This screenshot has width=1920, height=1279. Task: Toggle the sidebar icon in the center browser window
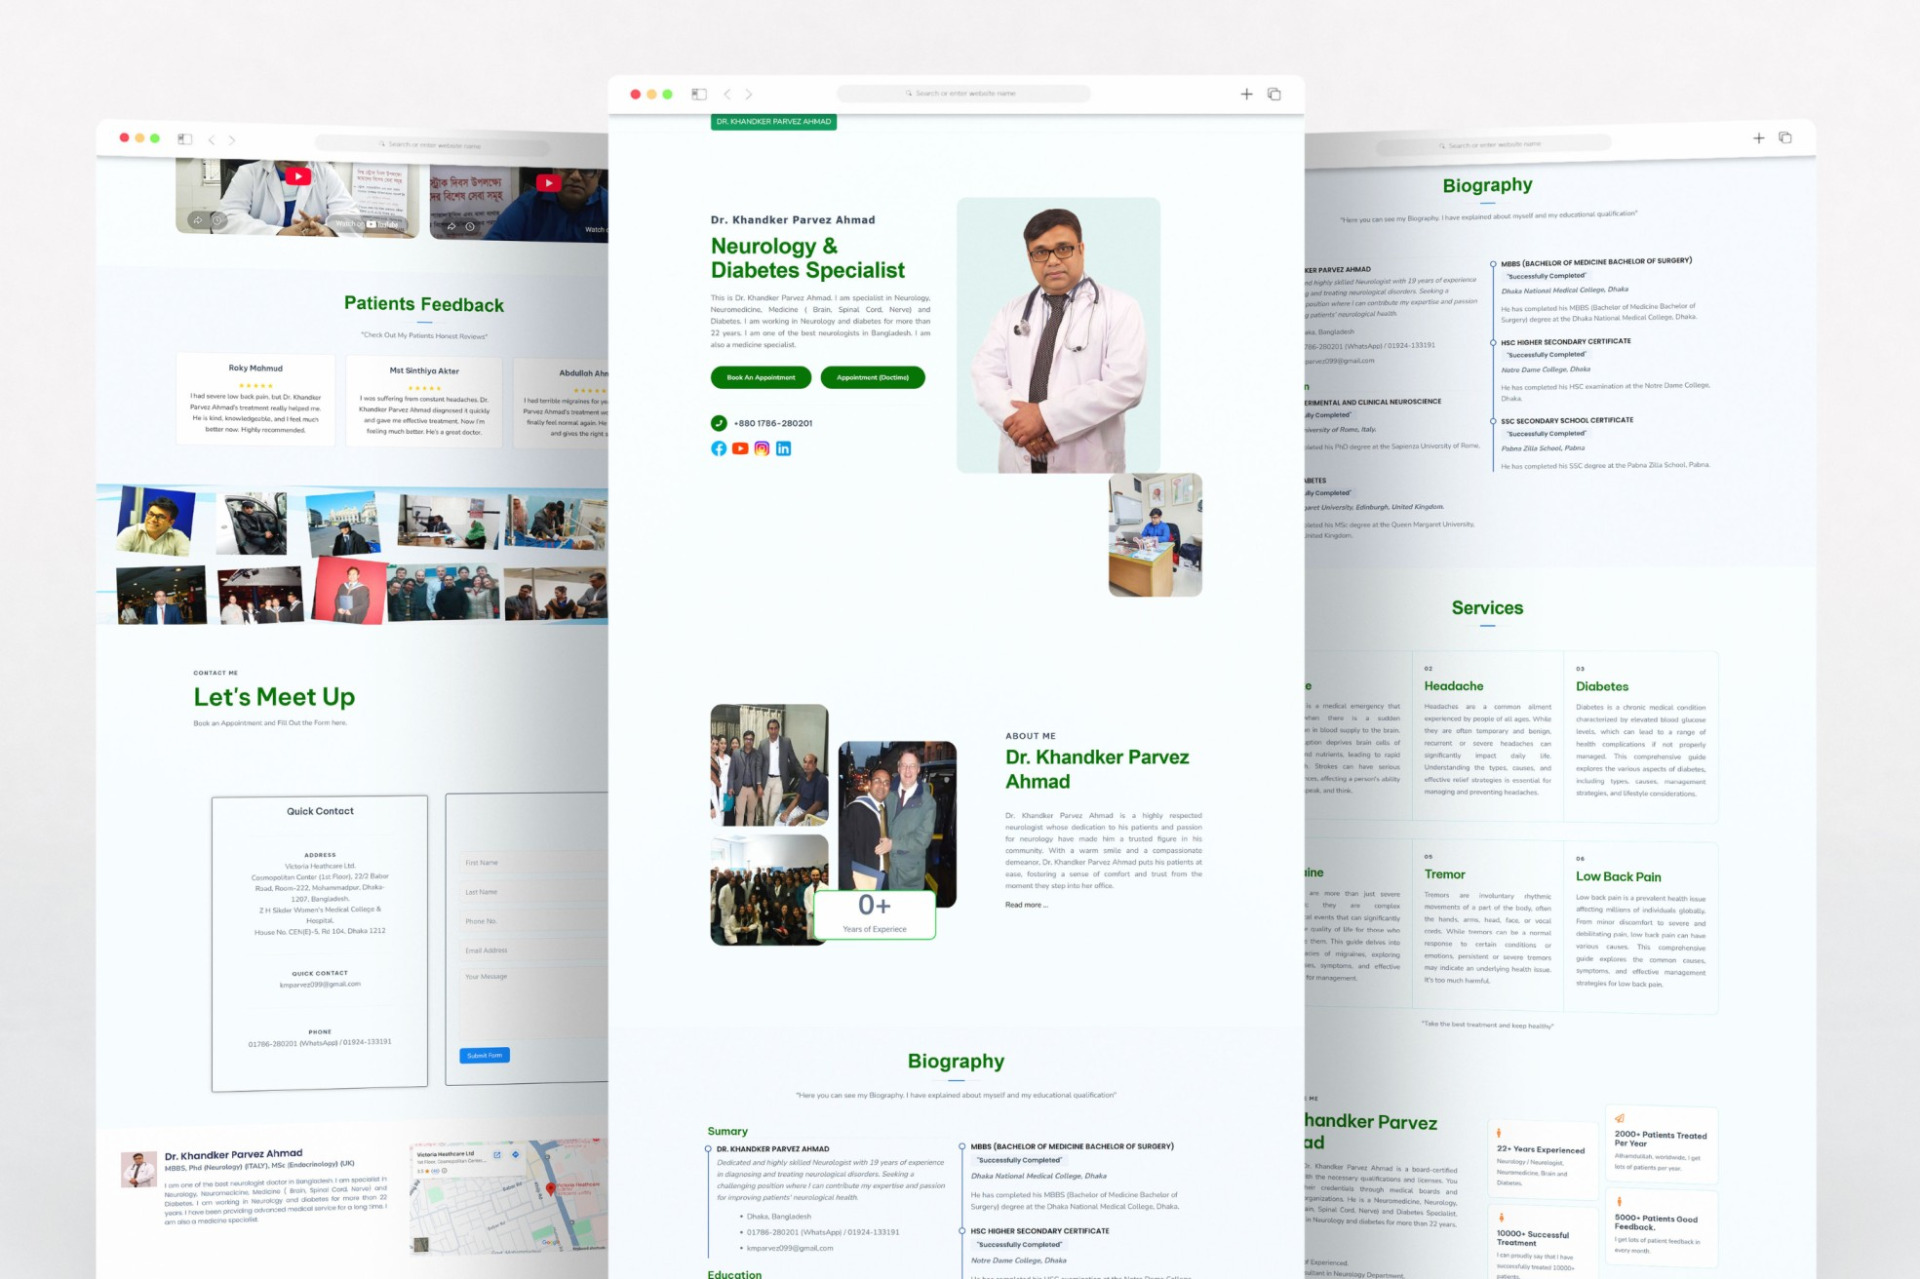699,94
